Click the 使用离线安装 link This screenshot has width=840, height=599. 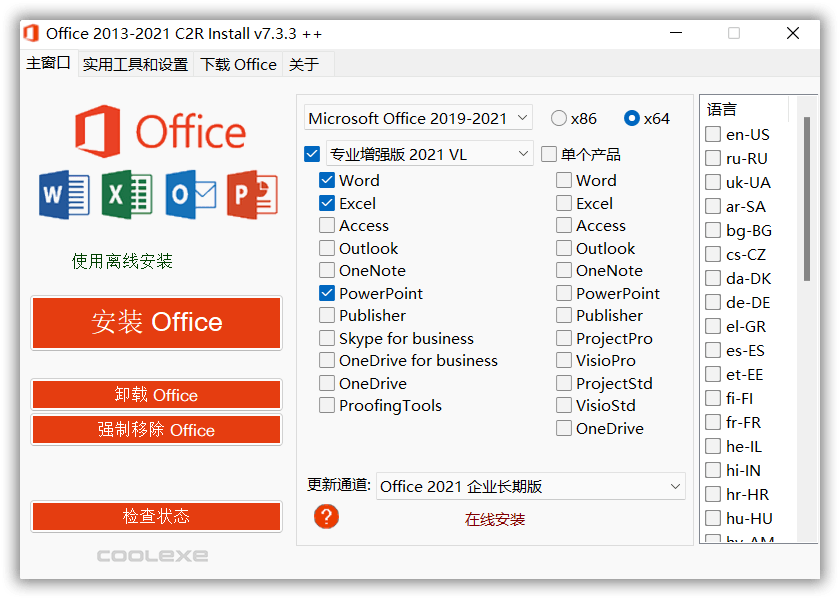122,261
